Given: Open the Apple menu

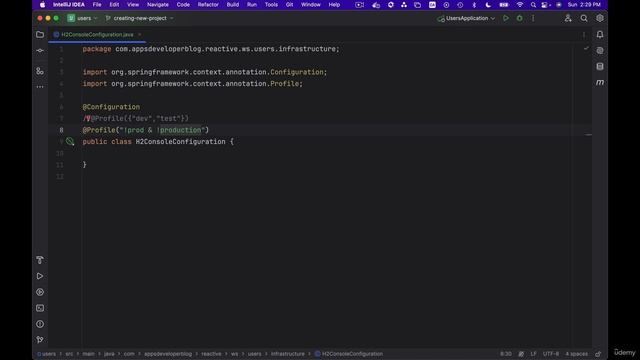Looking at the screenshot, I should click(42, 5).
